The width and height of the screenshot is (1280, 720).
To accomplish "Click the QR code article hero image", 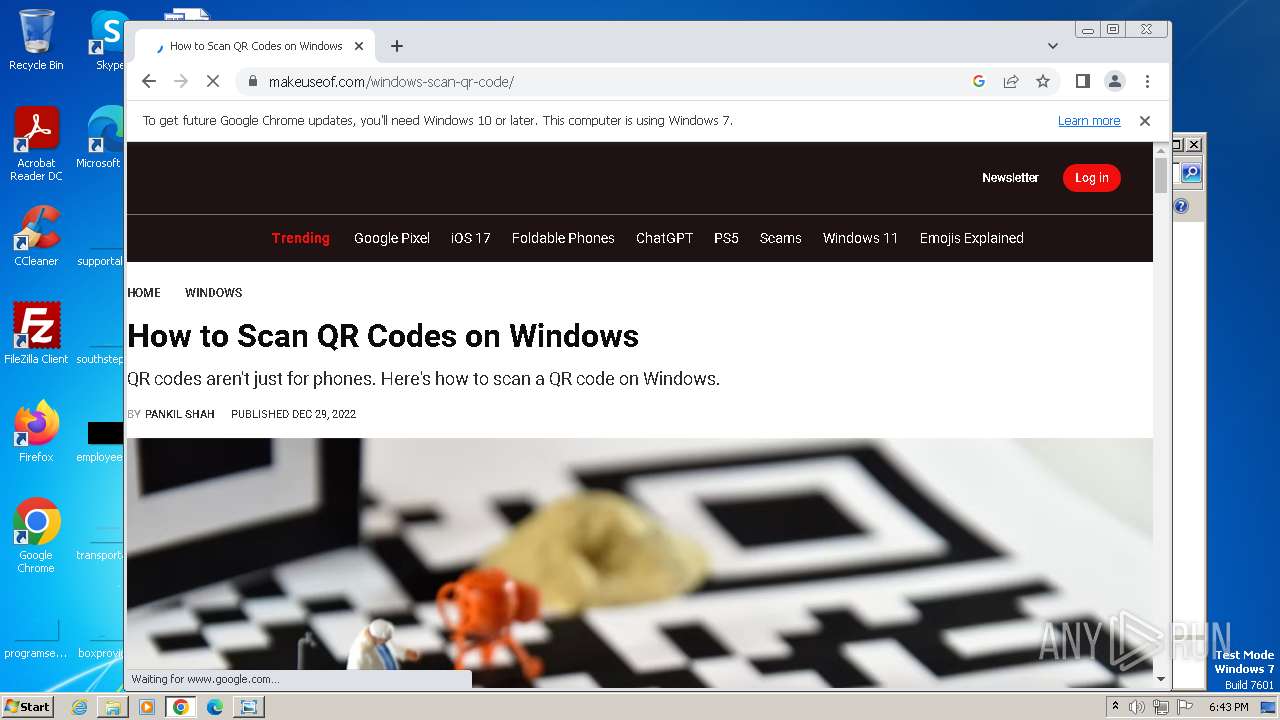I will tap(640, 562).
